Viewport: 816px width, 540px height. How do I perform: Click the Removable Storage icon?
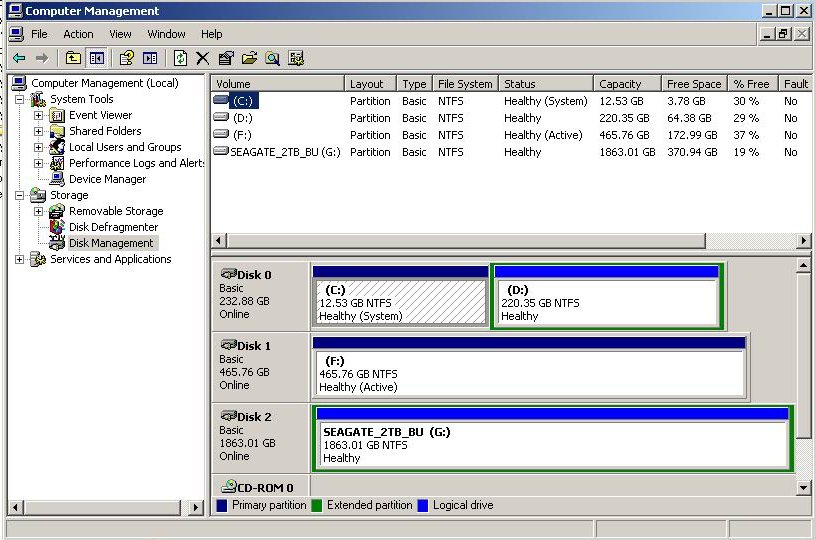[57, 211]
